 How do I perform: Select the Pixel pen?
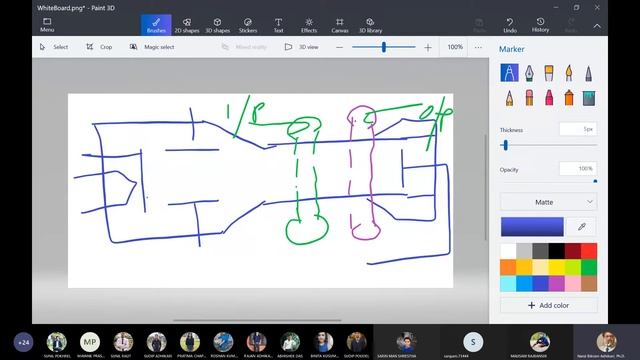coord(589,73)
